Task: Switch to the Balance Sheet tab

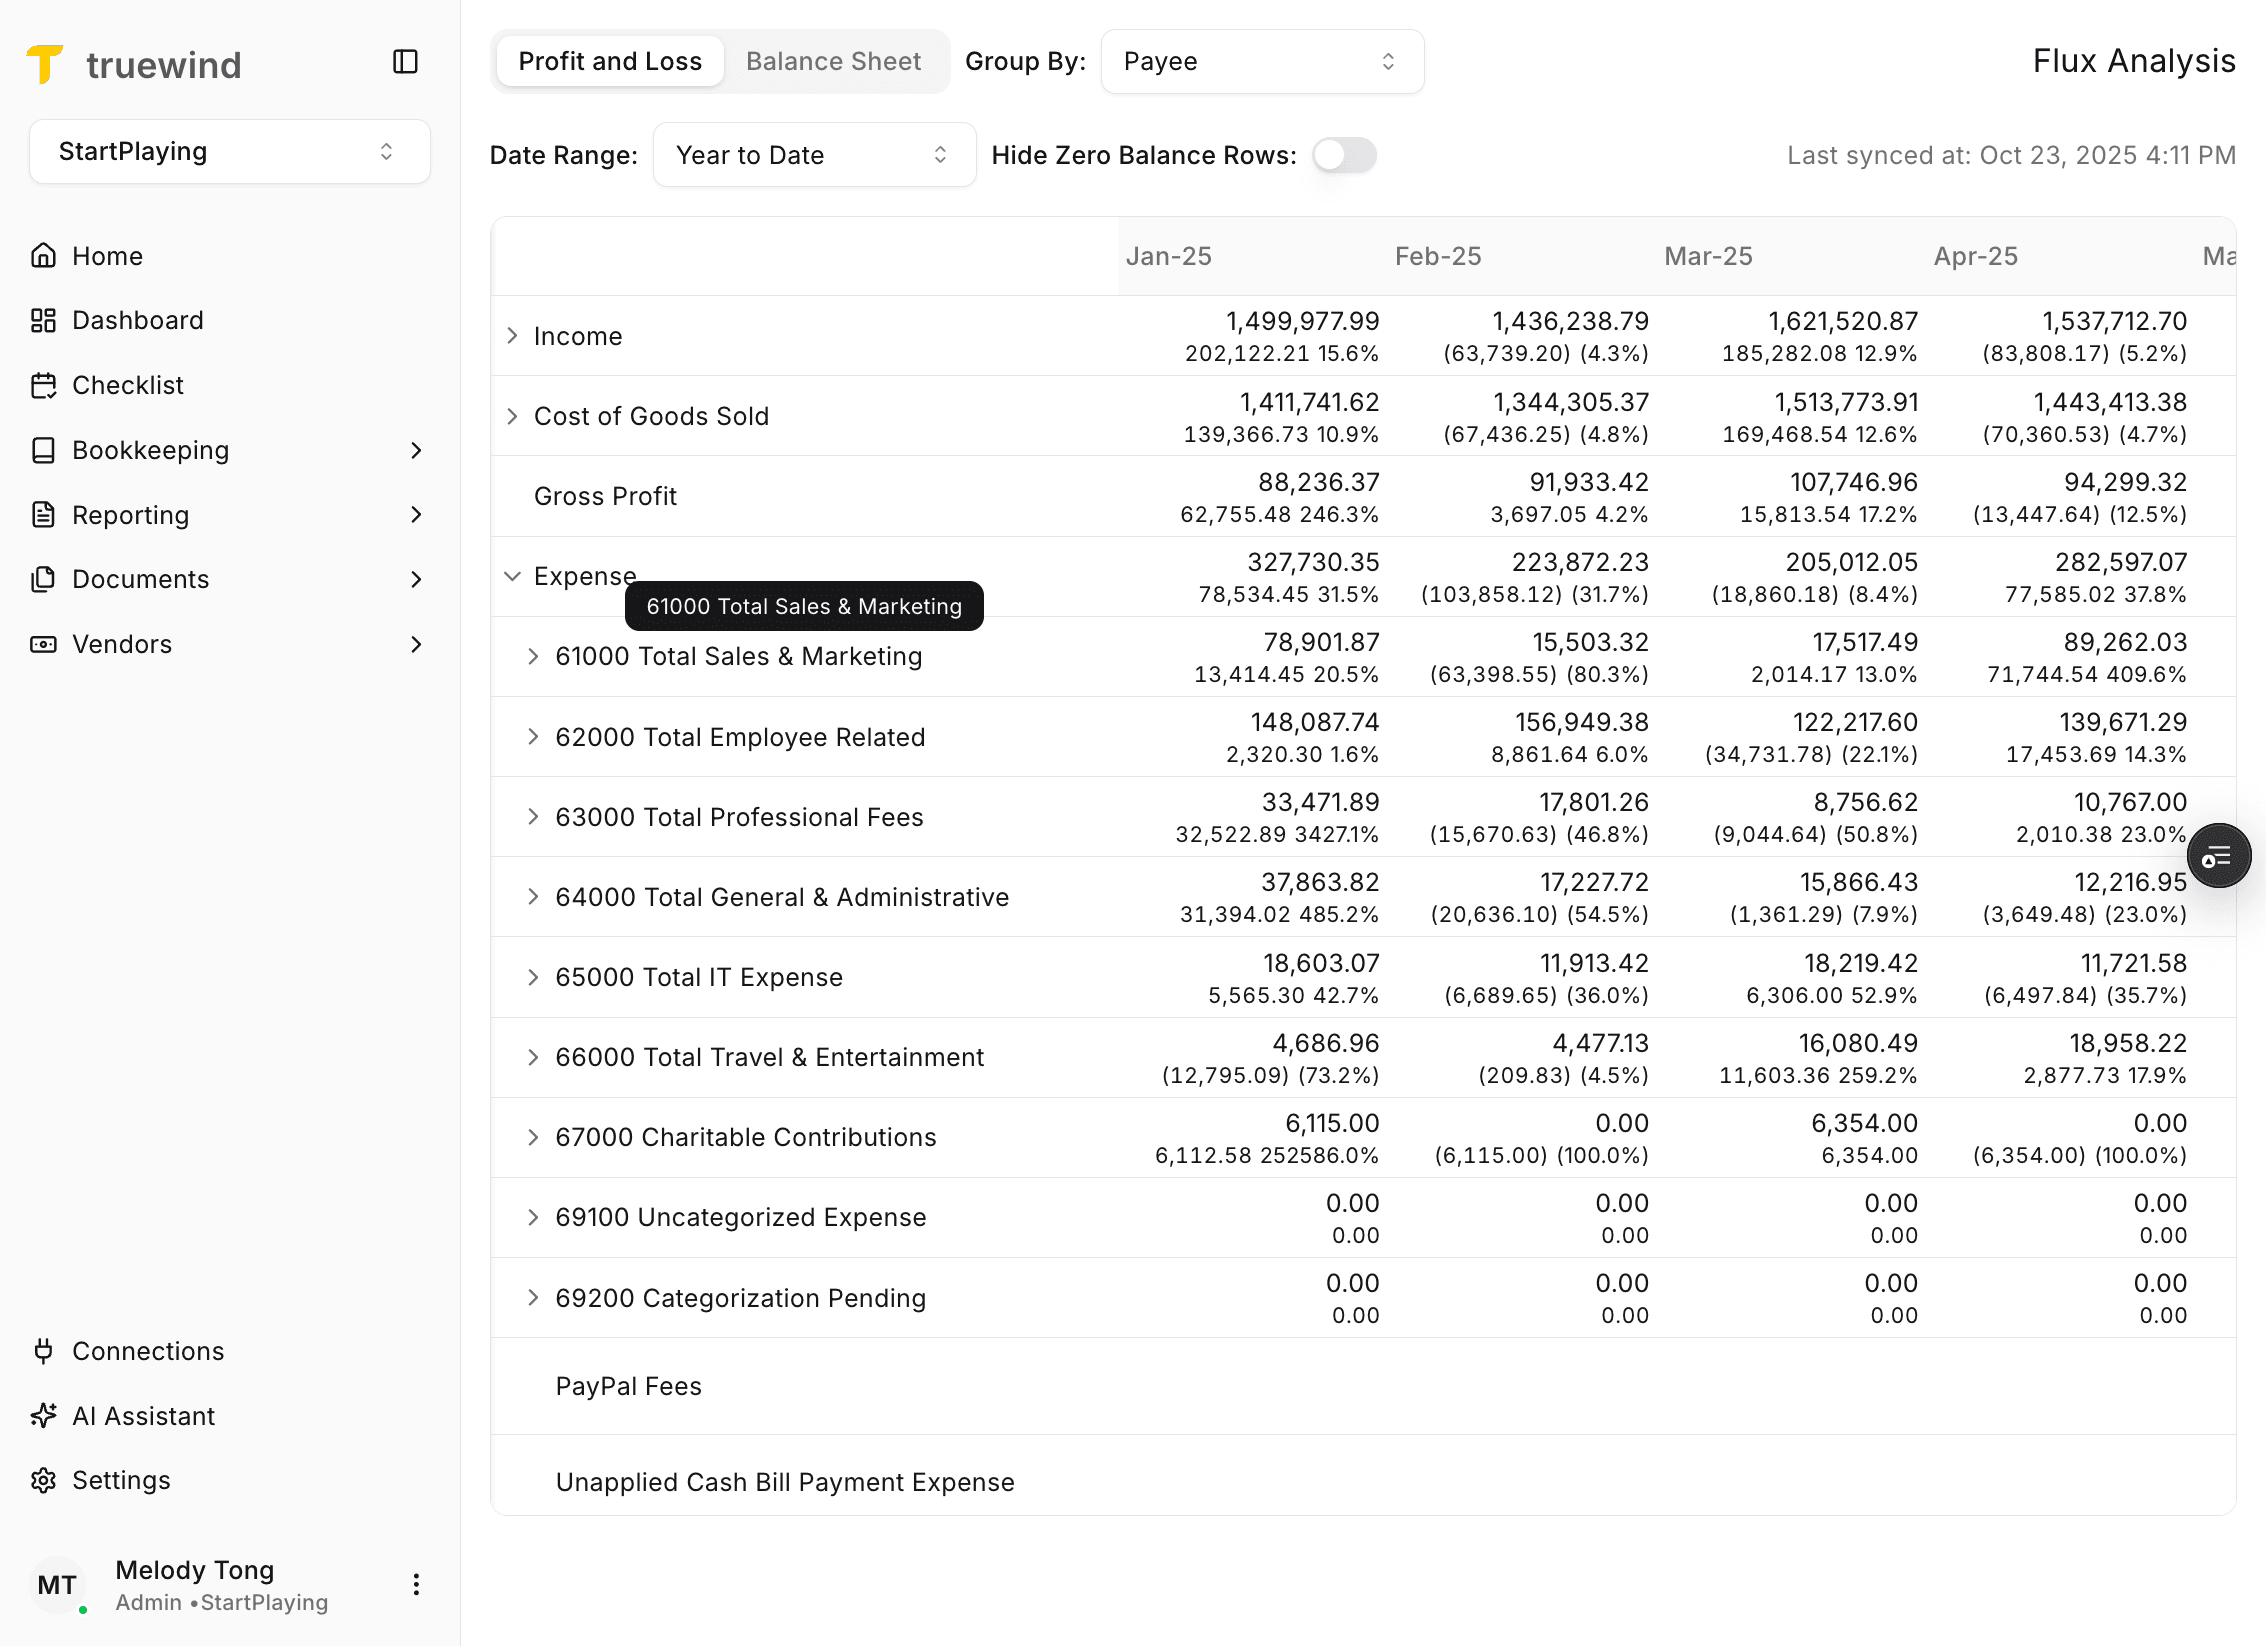Action: 833,61
